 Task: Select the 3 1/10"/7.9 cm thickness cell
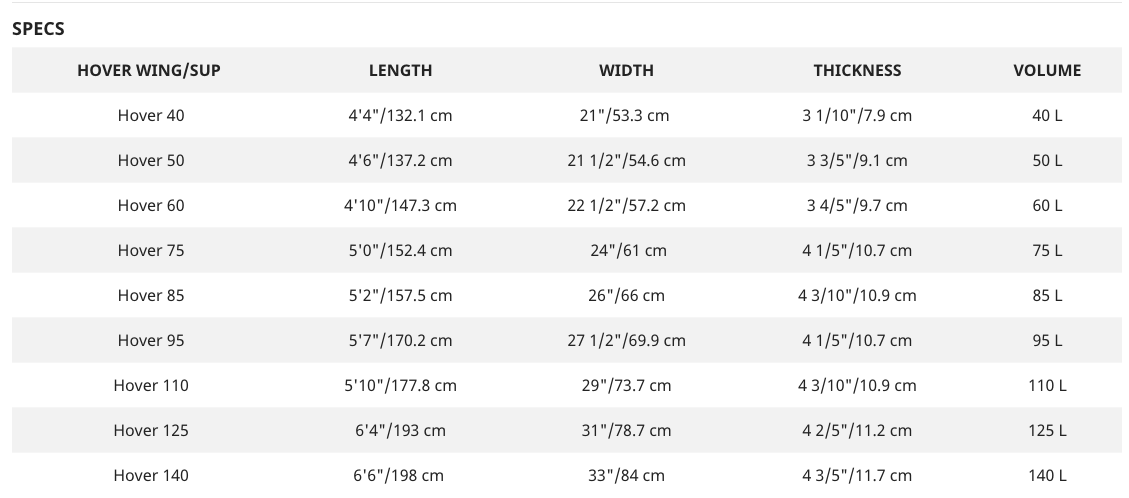tap(857, 115)
